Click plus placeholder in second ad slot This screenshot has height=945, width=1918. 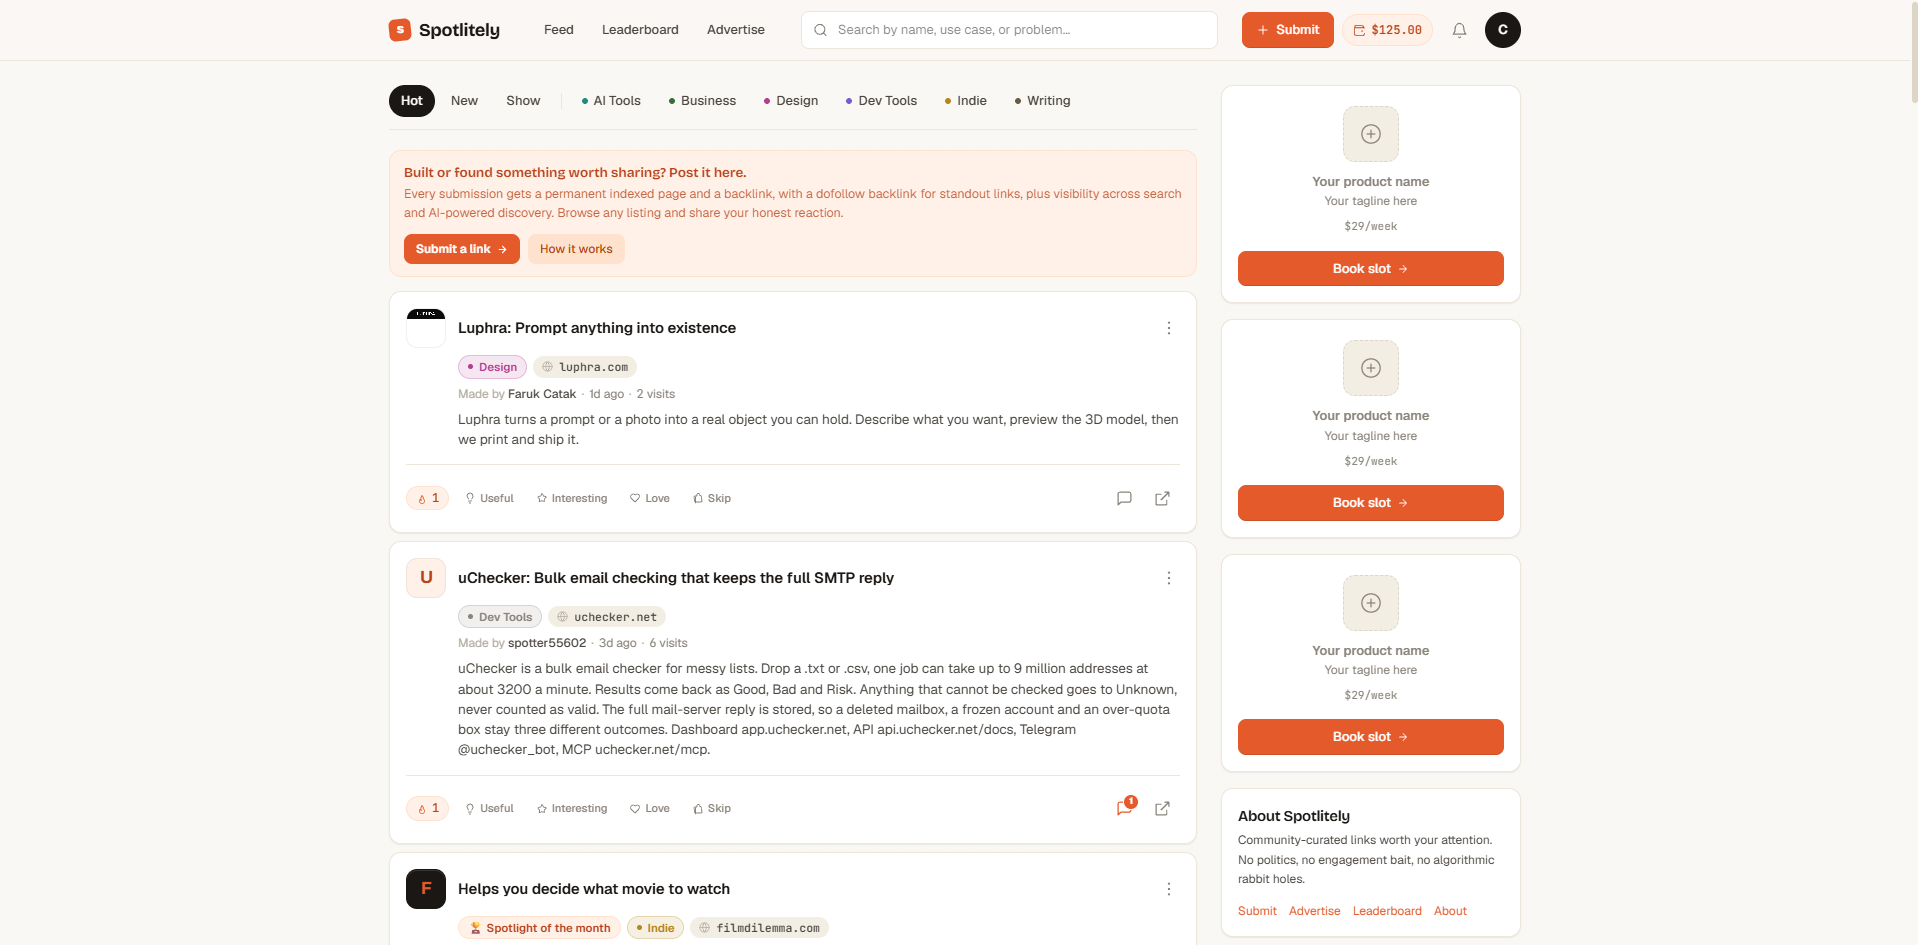[x=1371, y=368]
